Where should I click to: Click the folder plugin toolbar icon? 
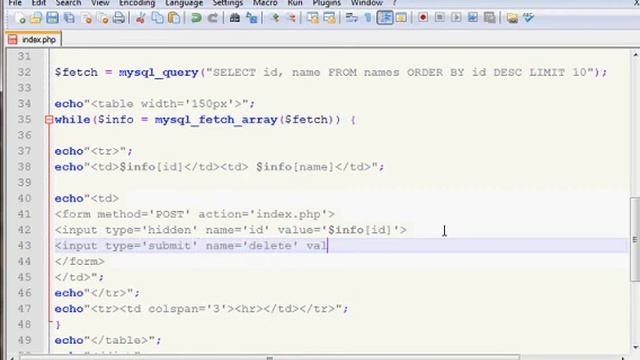pos(512,18)
